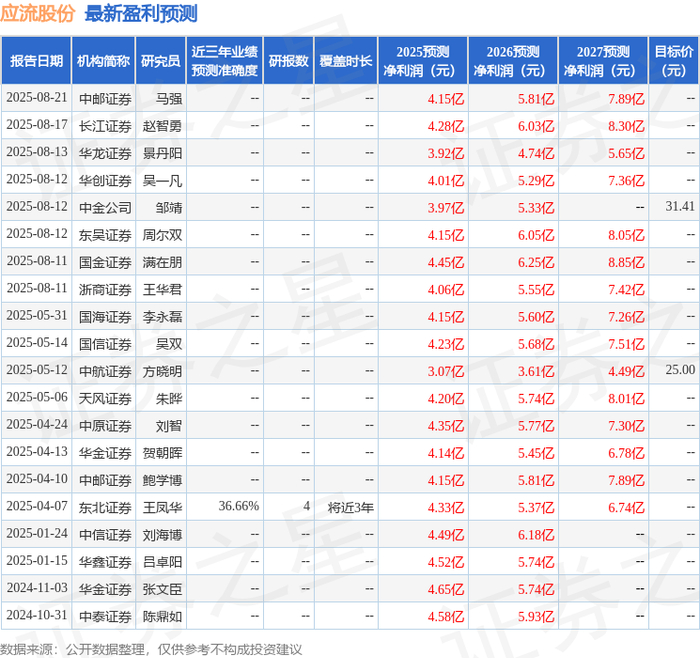Select the 国金证券 institution cell

click(x=105, y=262)
